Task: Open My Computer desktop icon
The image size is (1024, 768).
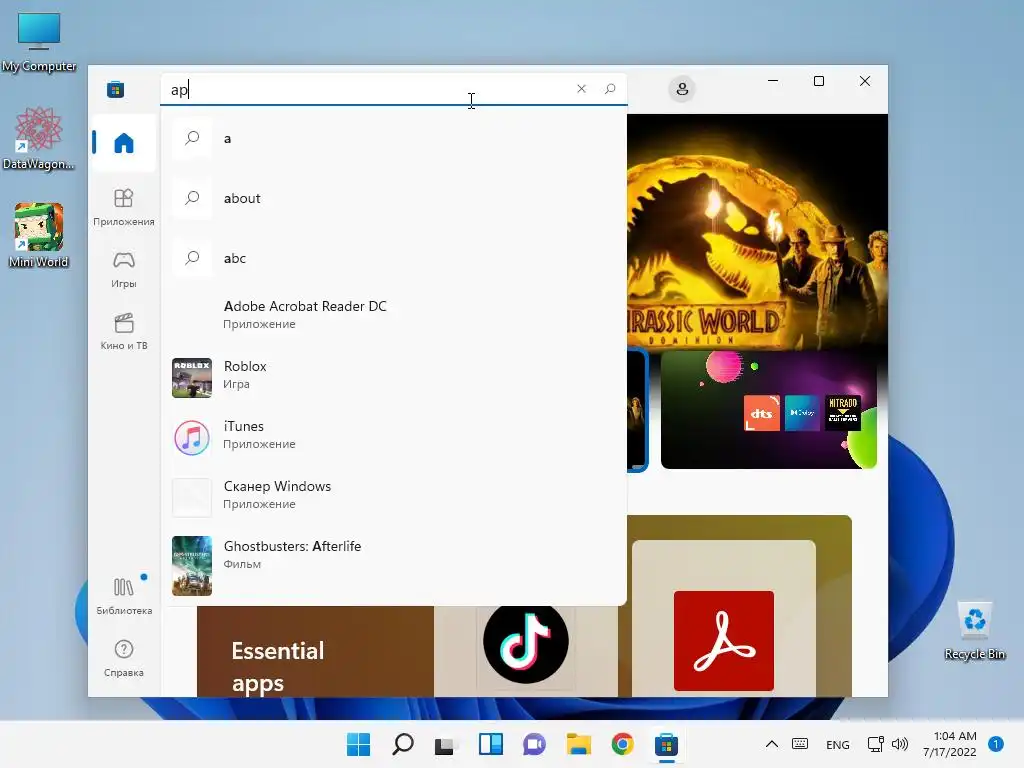Action: click(39, 42)
